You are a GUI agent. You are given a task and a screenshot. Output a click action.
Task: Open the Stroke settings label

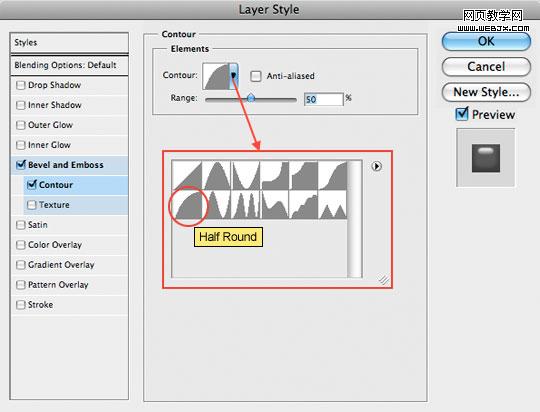40,305
